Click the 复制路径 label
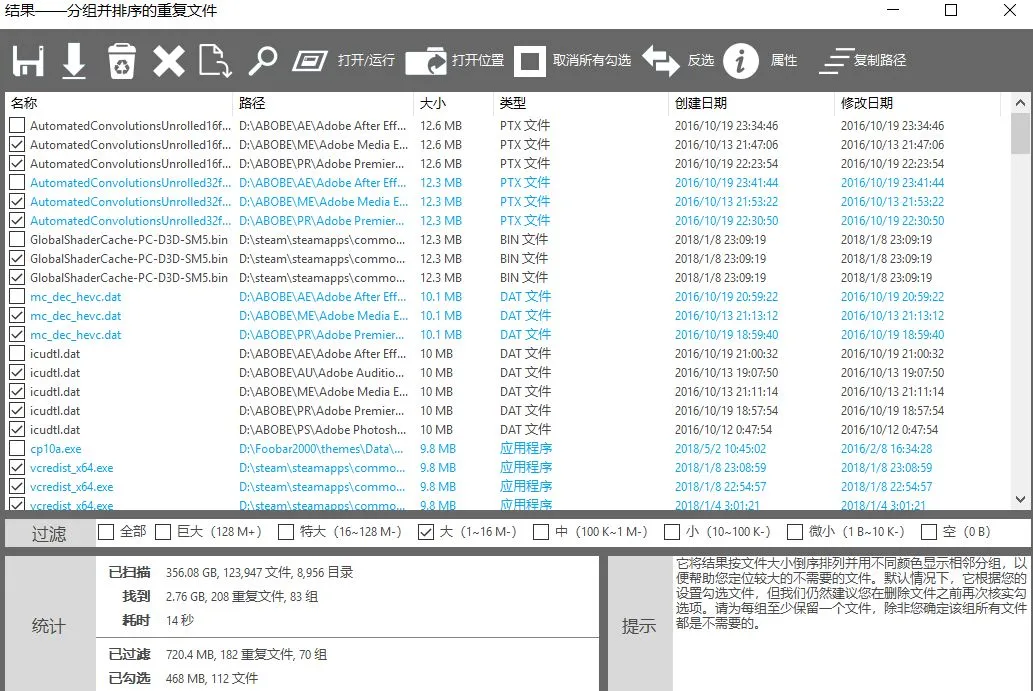 pos(879,61)
